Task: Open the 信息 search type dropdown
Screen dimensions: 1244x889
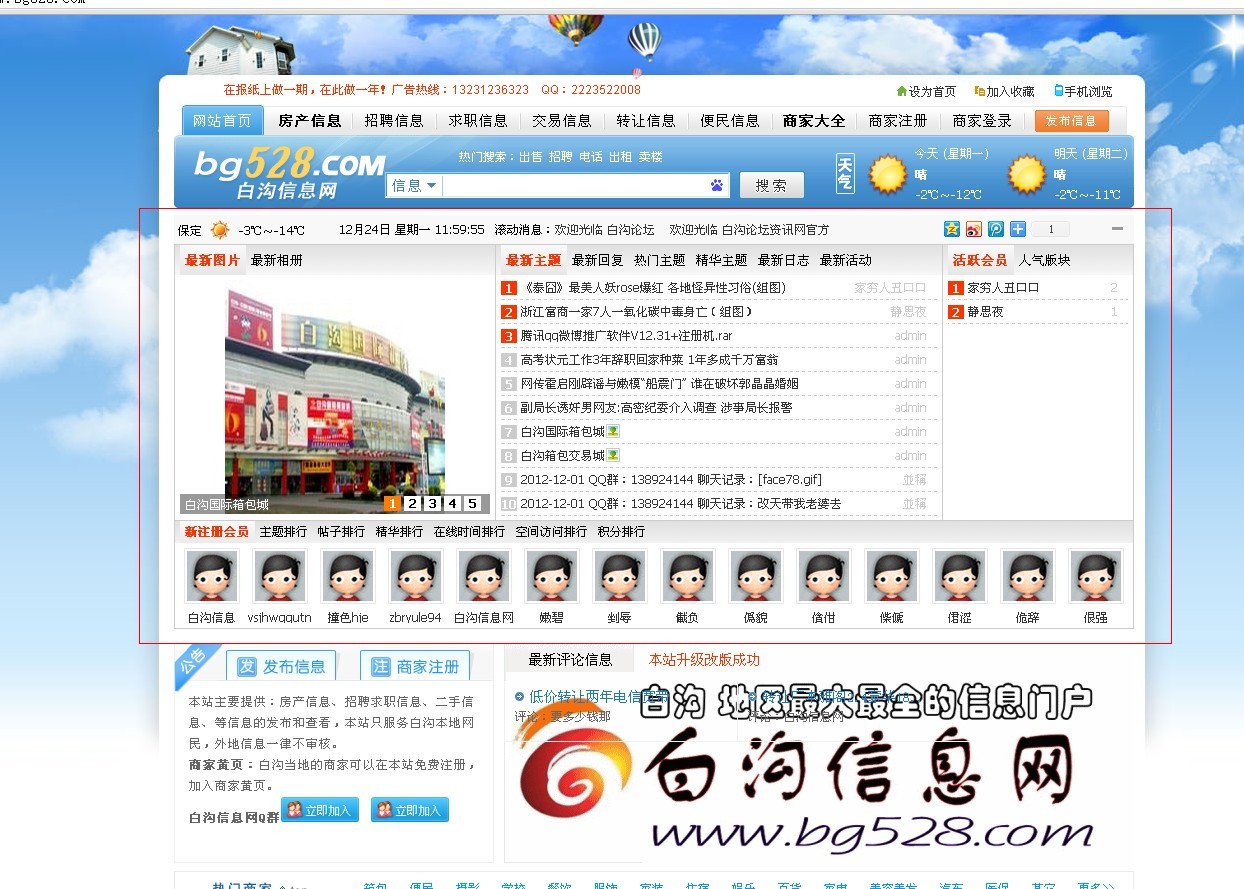Action: coord(414,186)
